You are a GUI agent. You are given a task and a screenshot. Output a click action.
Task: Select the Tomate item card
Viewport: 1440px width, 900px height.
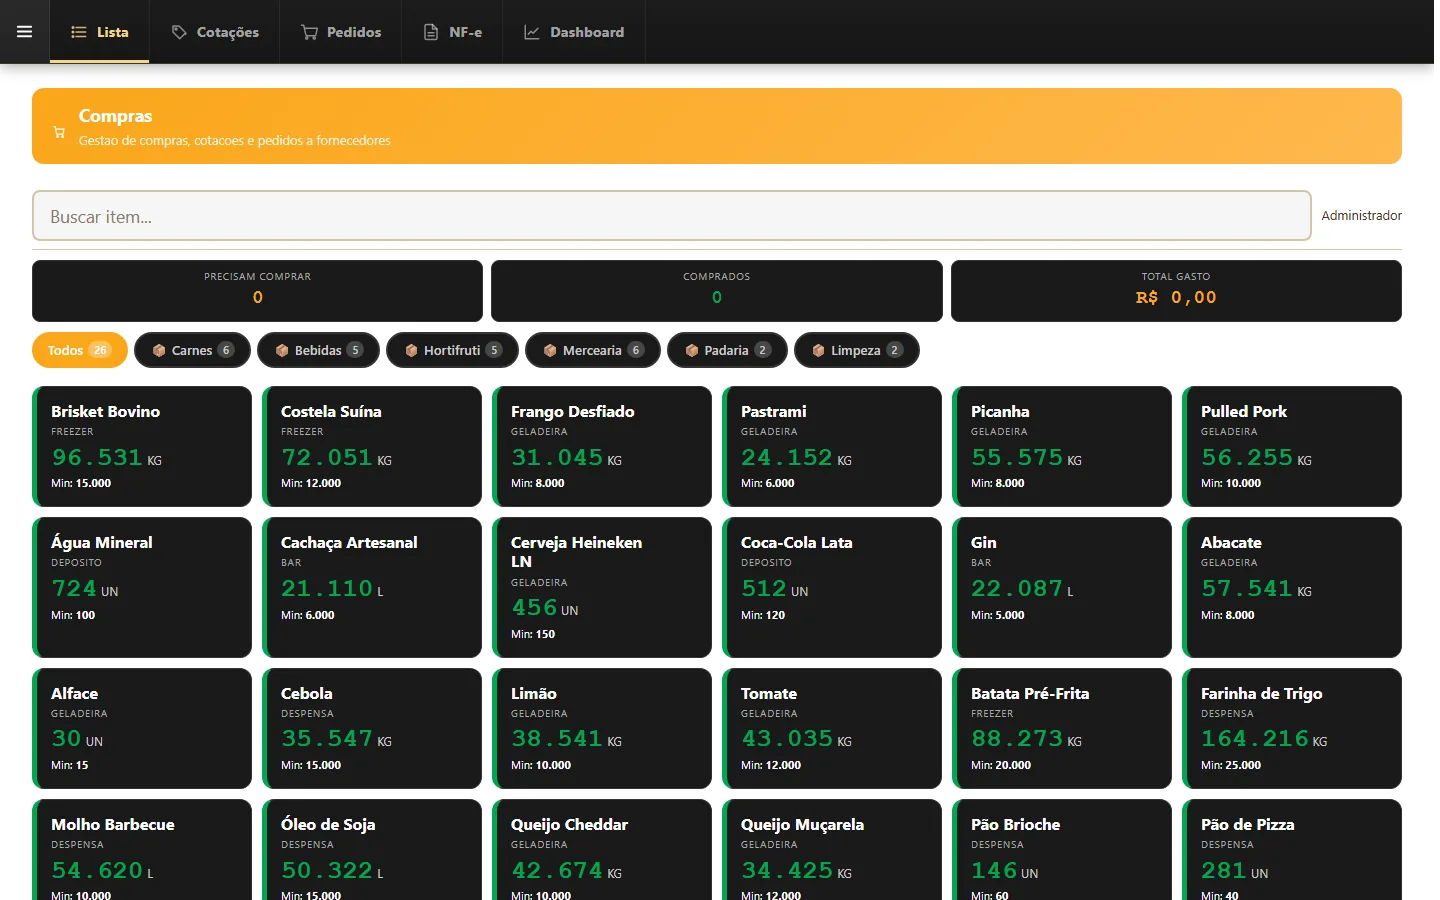[832, 728]
